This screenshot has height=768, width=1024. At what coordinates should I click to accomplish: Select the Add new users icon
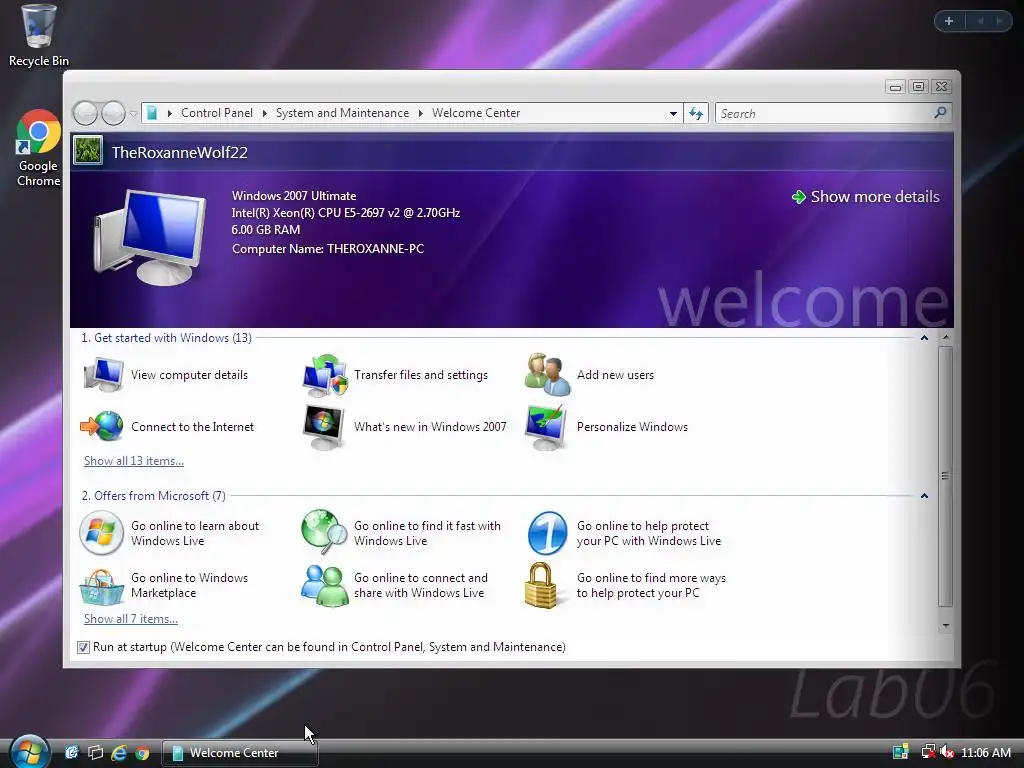[548, 375]
